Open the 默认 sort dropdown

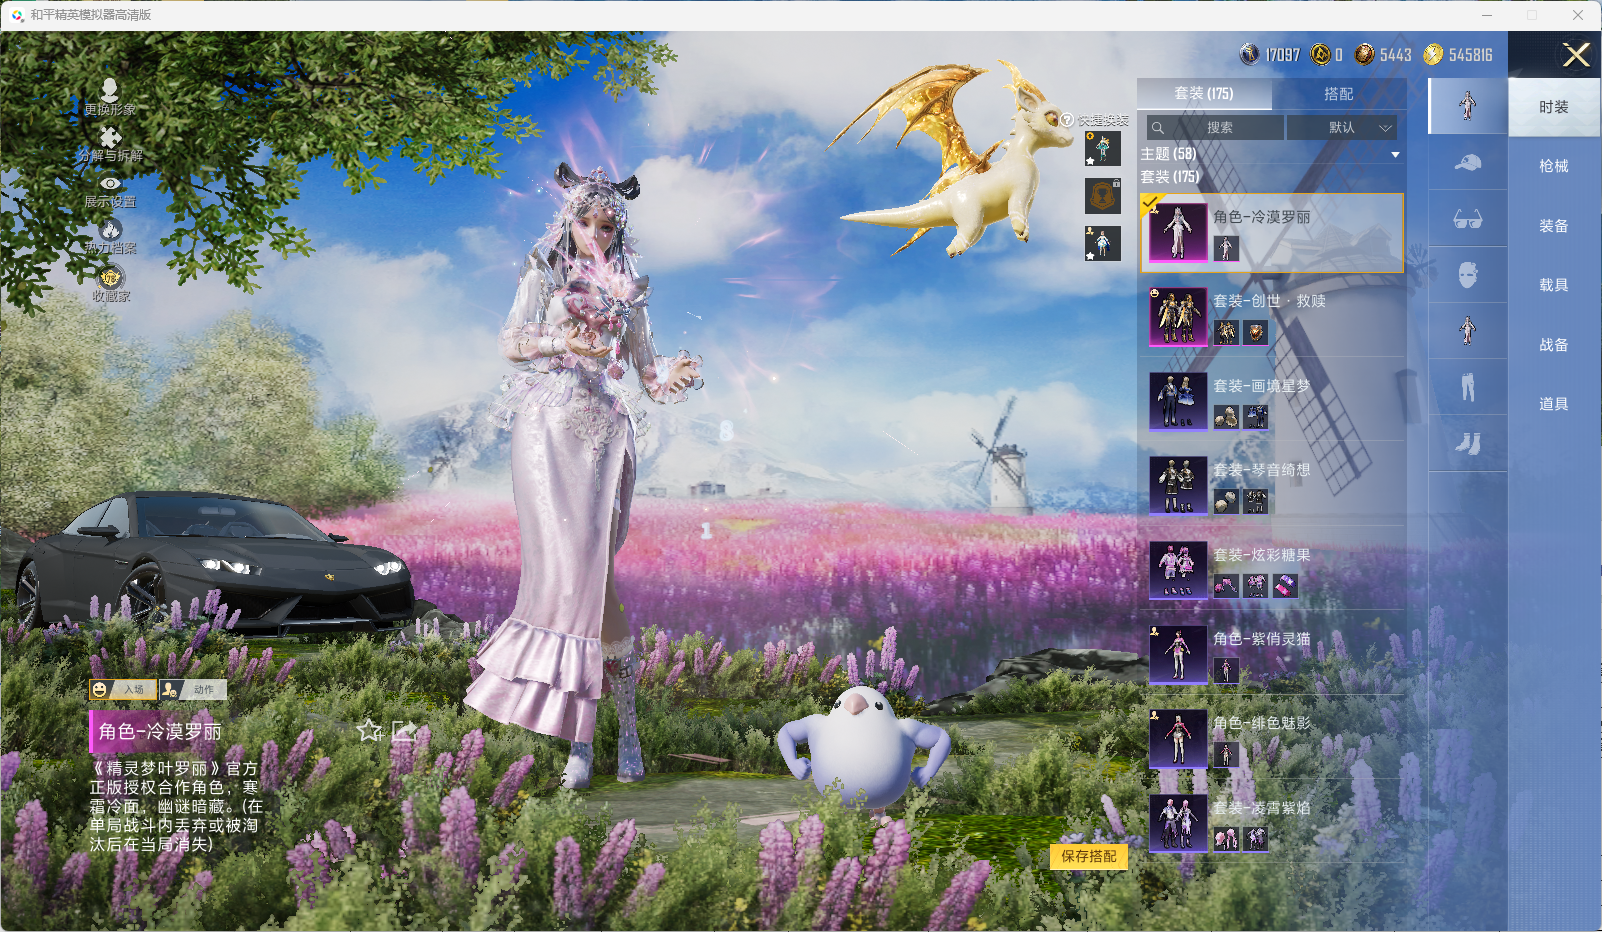coord(1341,128)
